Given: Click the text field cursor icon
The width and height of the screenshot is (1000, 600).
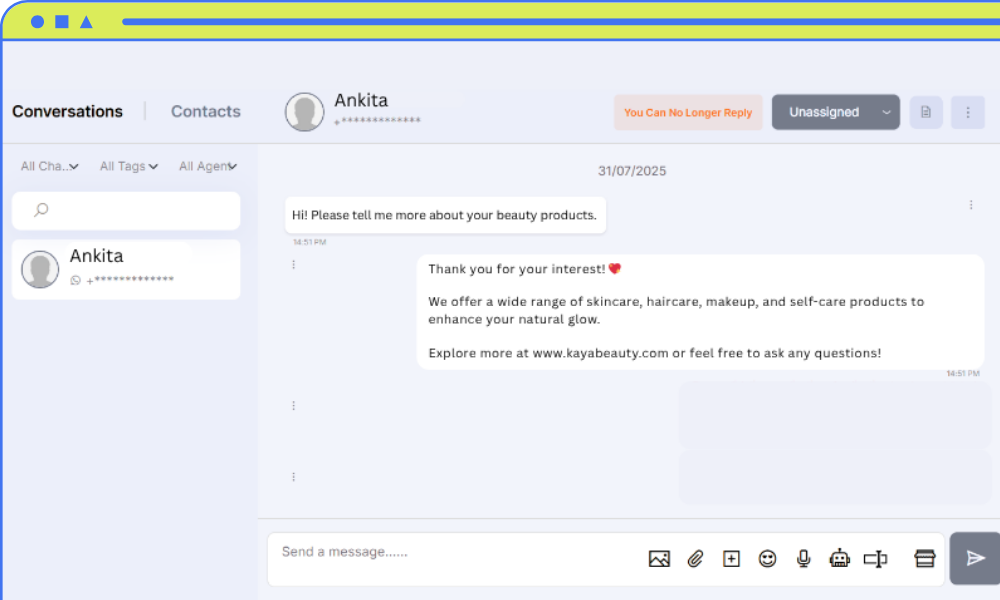Looking at the screenshot, I should pyautogui.click(x=875, y=559).
